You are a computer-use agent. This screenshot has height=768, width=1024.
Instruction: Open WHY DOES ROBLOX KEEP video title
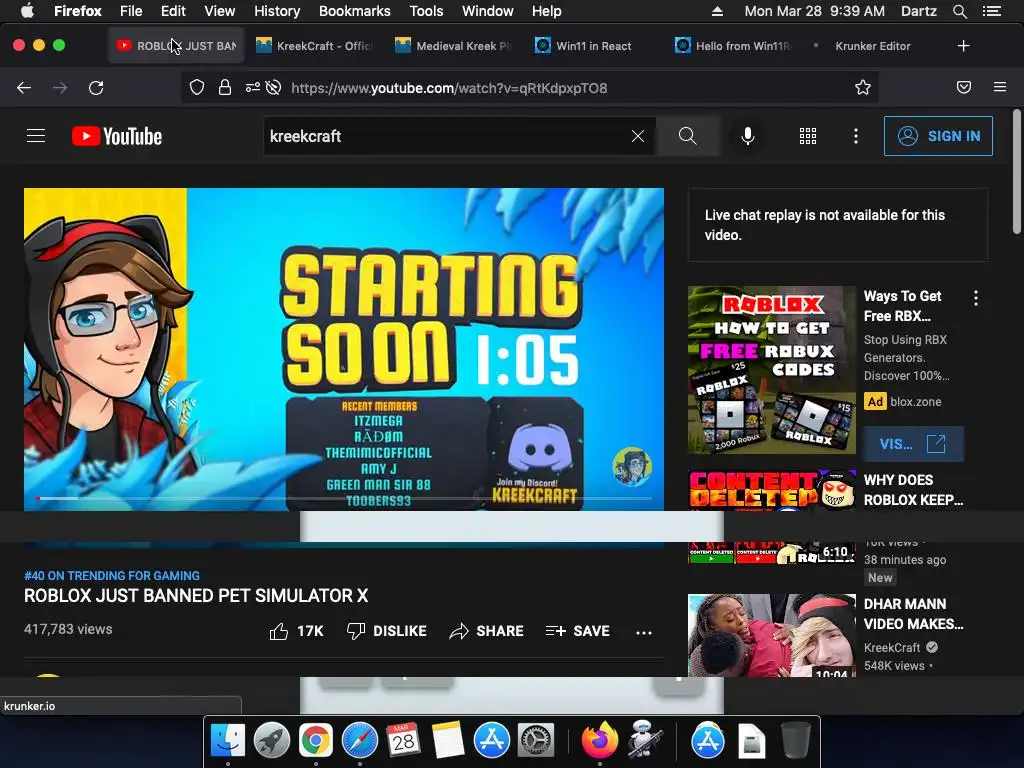point(913,490)
